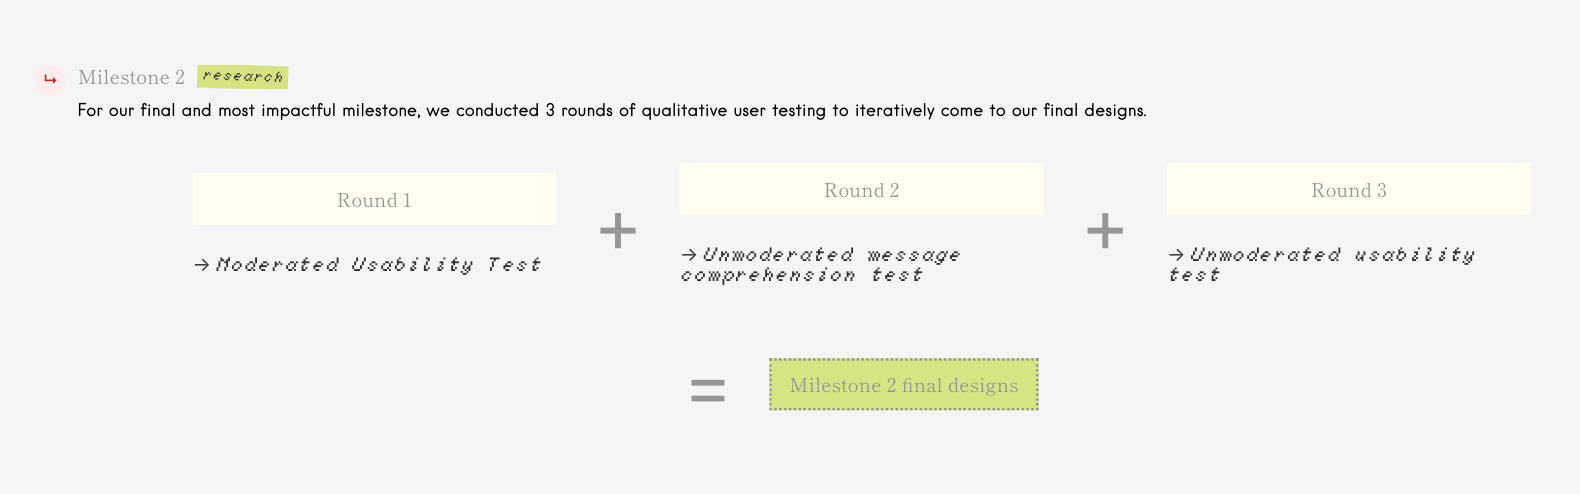Click the arrow before Unmoderated usability test

(1176, 255)
